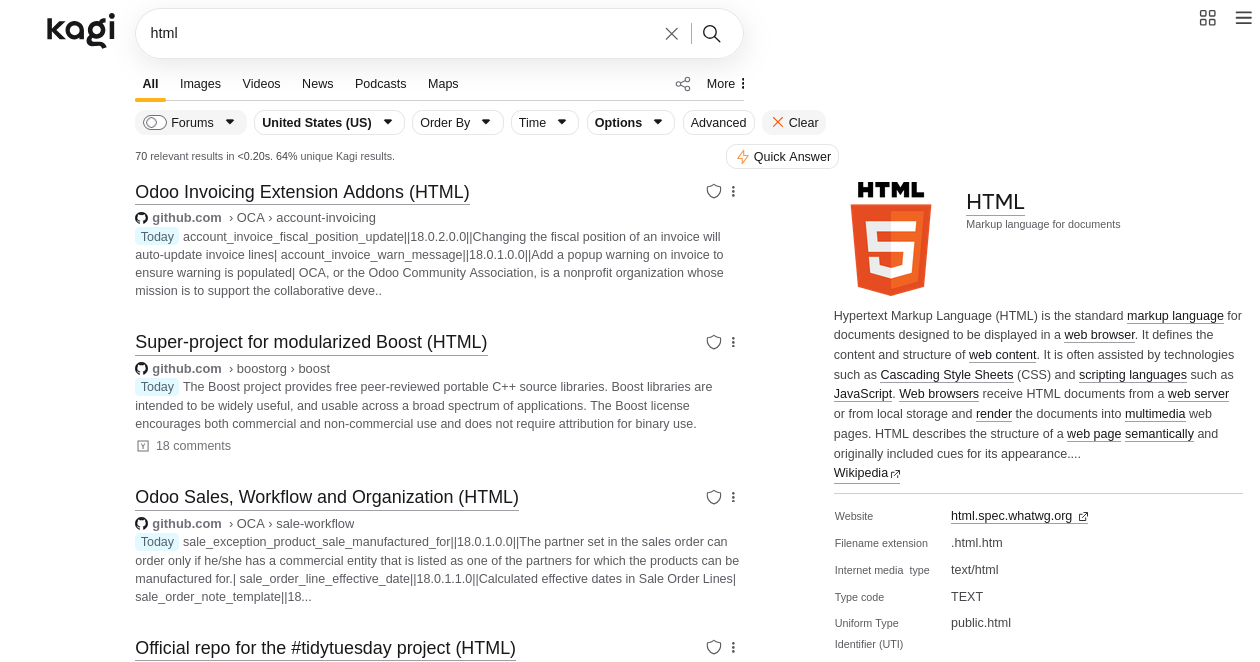Image resolution: width=1260 pixels, height=662 pixels.
Task: Open the share icon next to More
Action: coord(683,84)
